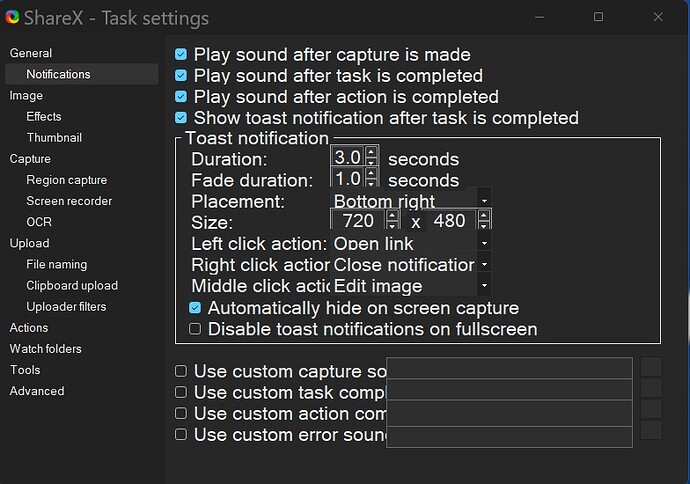Viewport: 690px width, 484px height.
Task: Enable Disable toast notifications on fullscreen
Action: coord(195,329)
